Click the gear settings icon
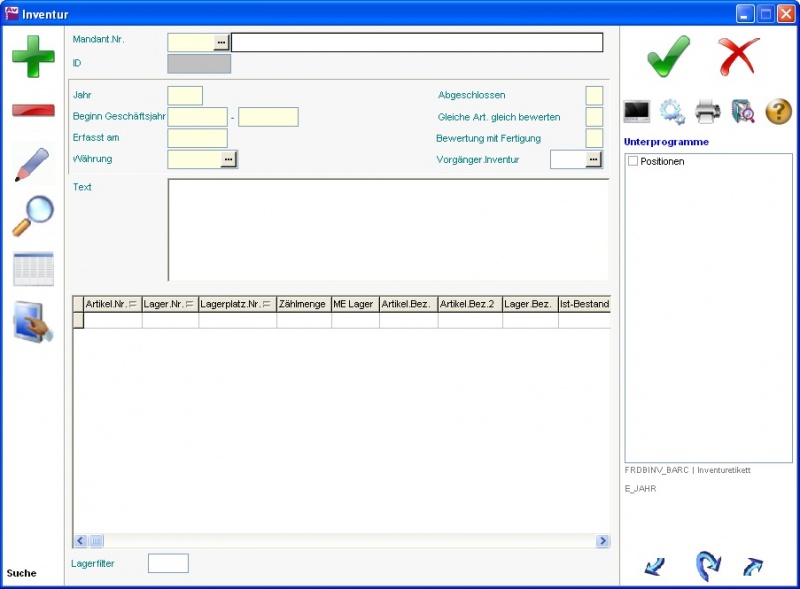 pos(672,112)
